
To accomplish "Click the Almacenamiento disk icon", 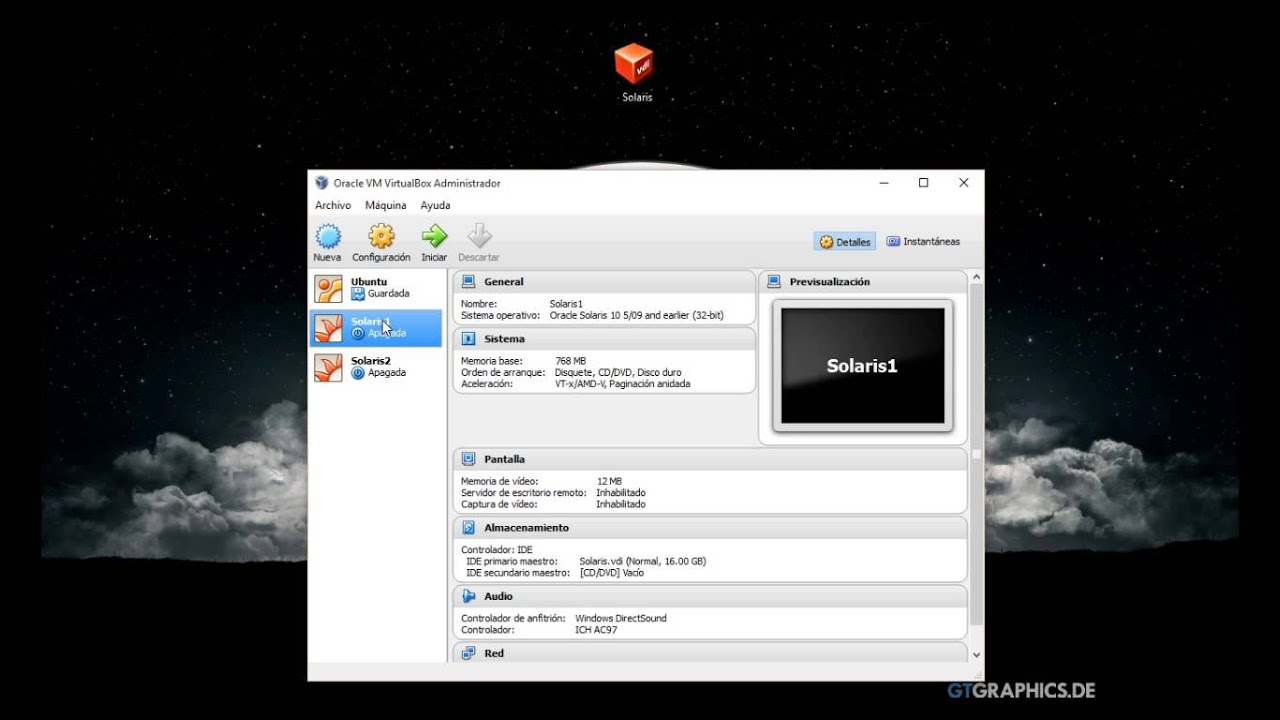I will [468, 527].
